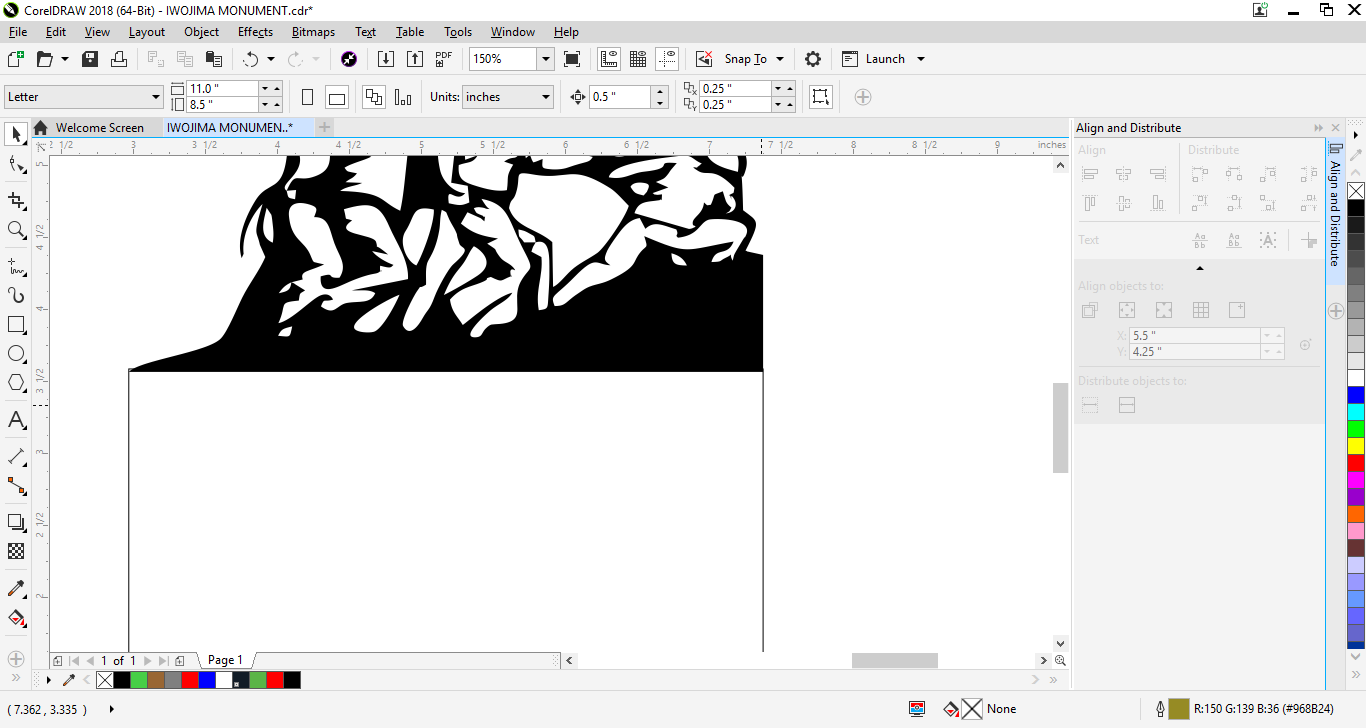Set page to landscape orientation
1366x728 pixels.
click(337, 97)
